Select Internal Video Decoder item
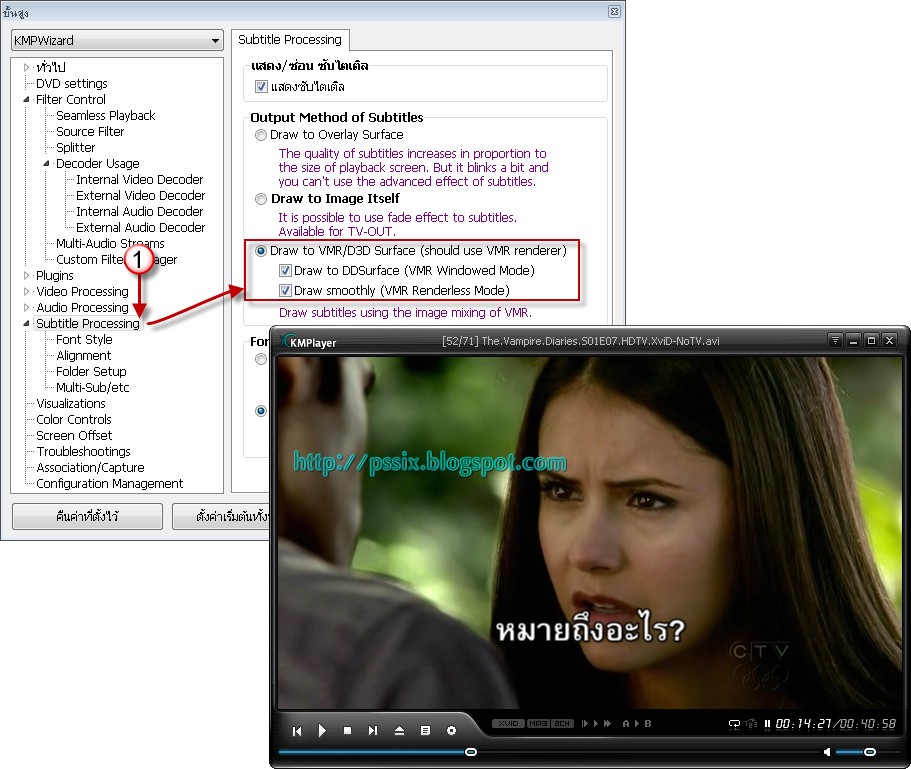The image size is (911, 769). (x=139, y=179)
